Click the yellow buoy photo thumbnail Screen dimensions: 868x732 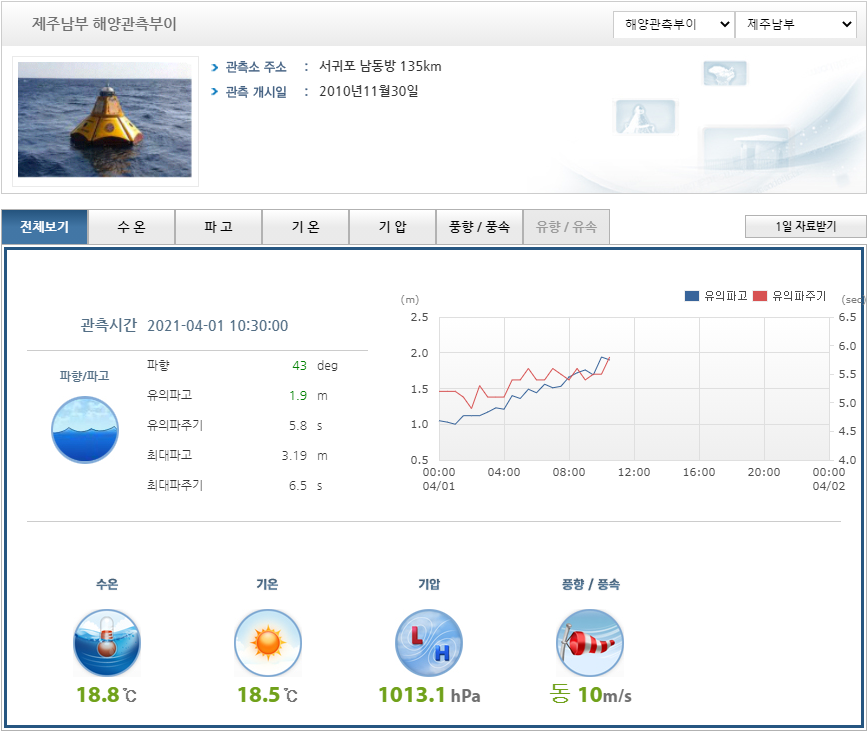coord(105,120)
